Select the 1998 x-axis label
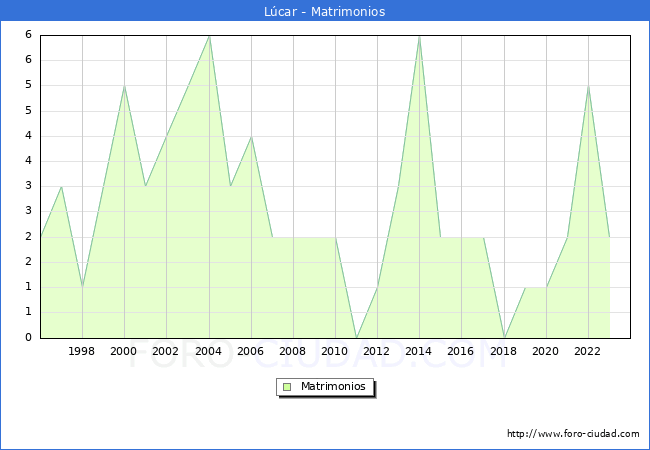Image resolution: width=650 pixels, height=450 pixels. [82, 351]
